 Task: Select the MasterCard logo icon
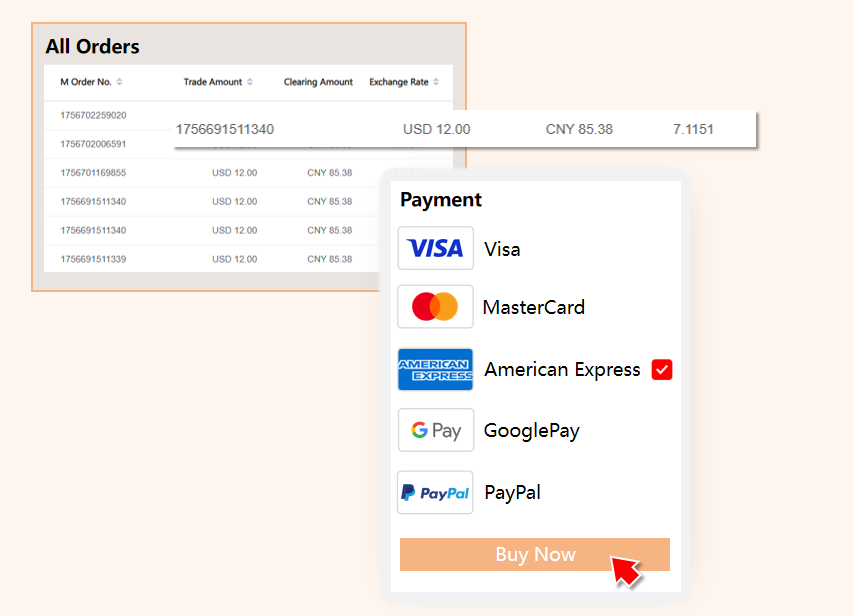point(435,307)
